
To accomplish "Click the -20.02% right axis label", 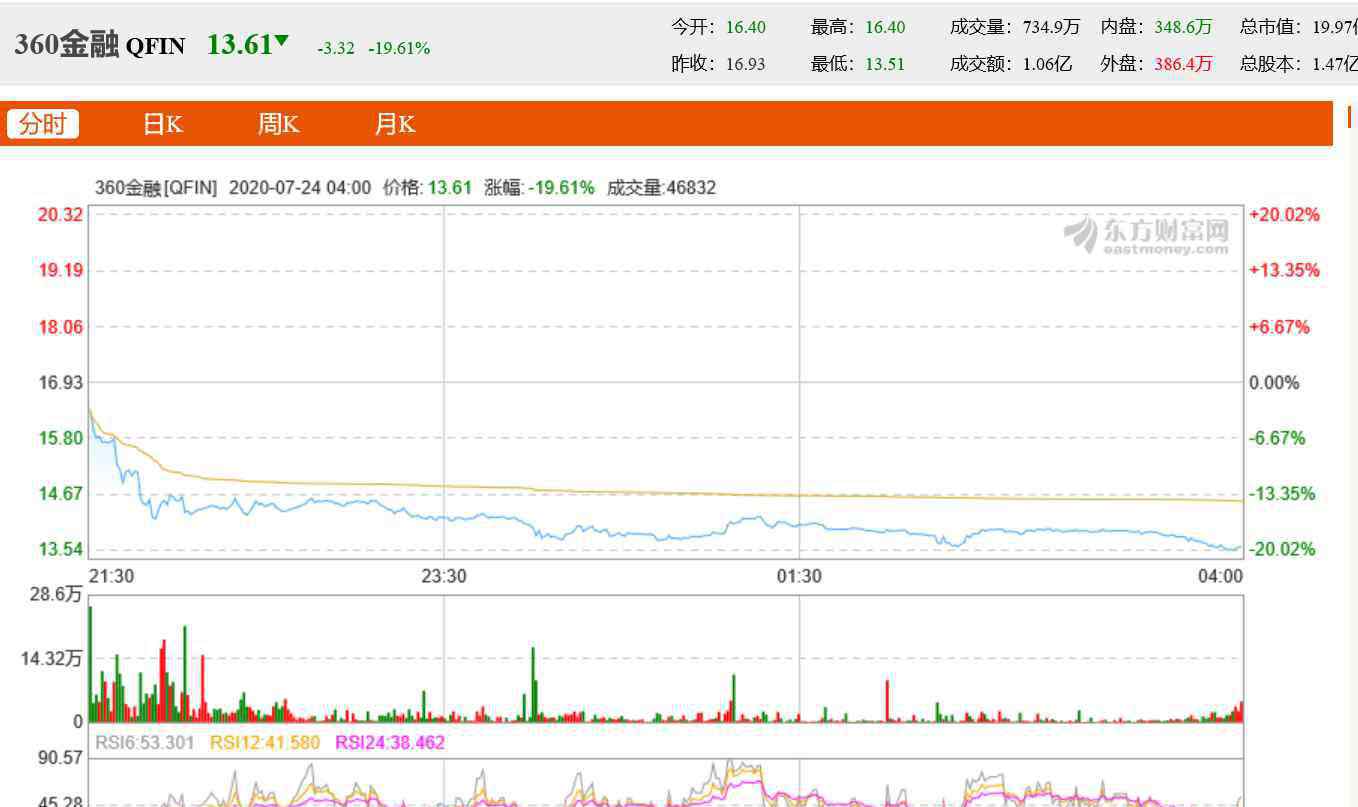I will point(1282,549).
